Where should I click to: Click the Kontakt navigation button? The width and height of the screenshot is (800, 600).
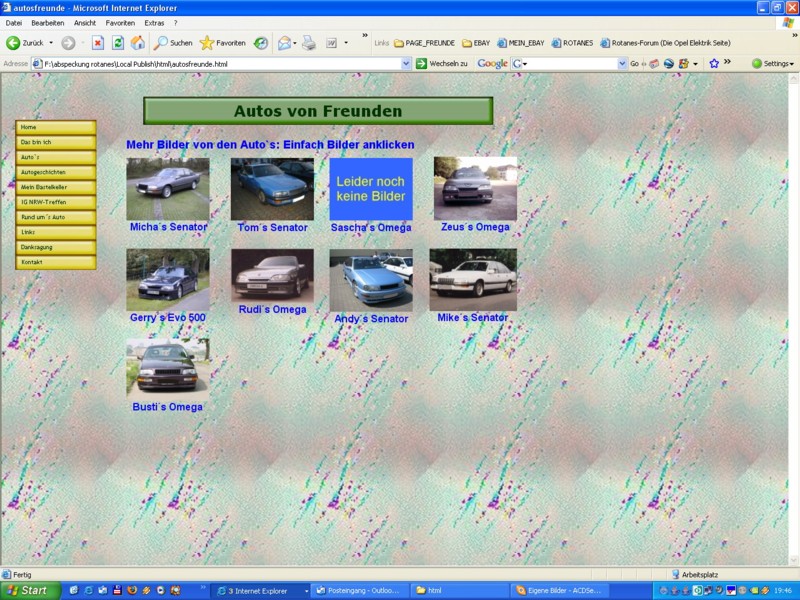coord(56,262)
